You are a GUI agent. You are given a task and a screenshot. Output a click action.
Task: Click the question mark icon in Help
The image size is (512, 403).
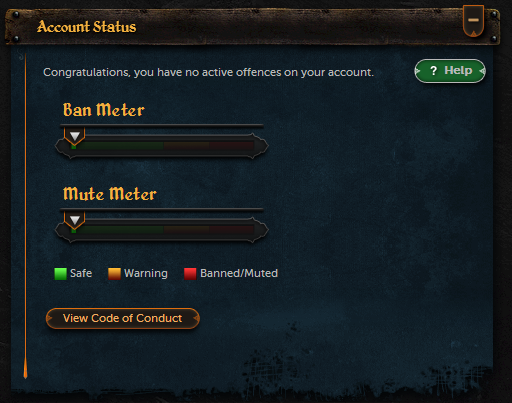[433, 71]
